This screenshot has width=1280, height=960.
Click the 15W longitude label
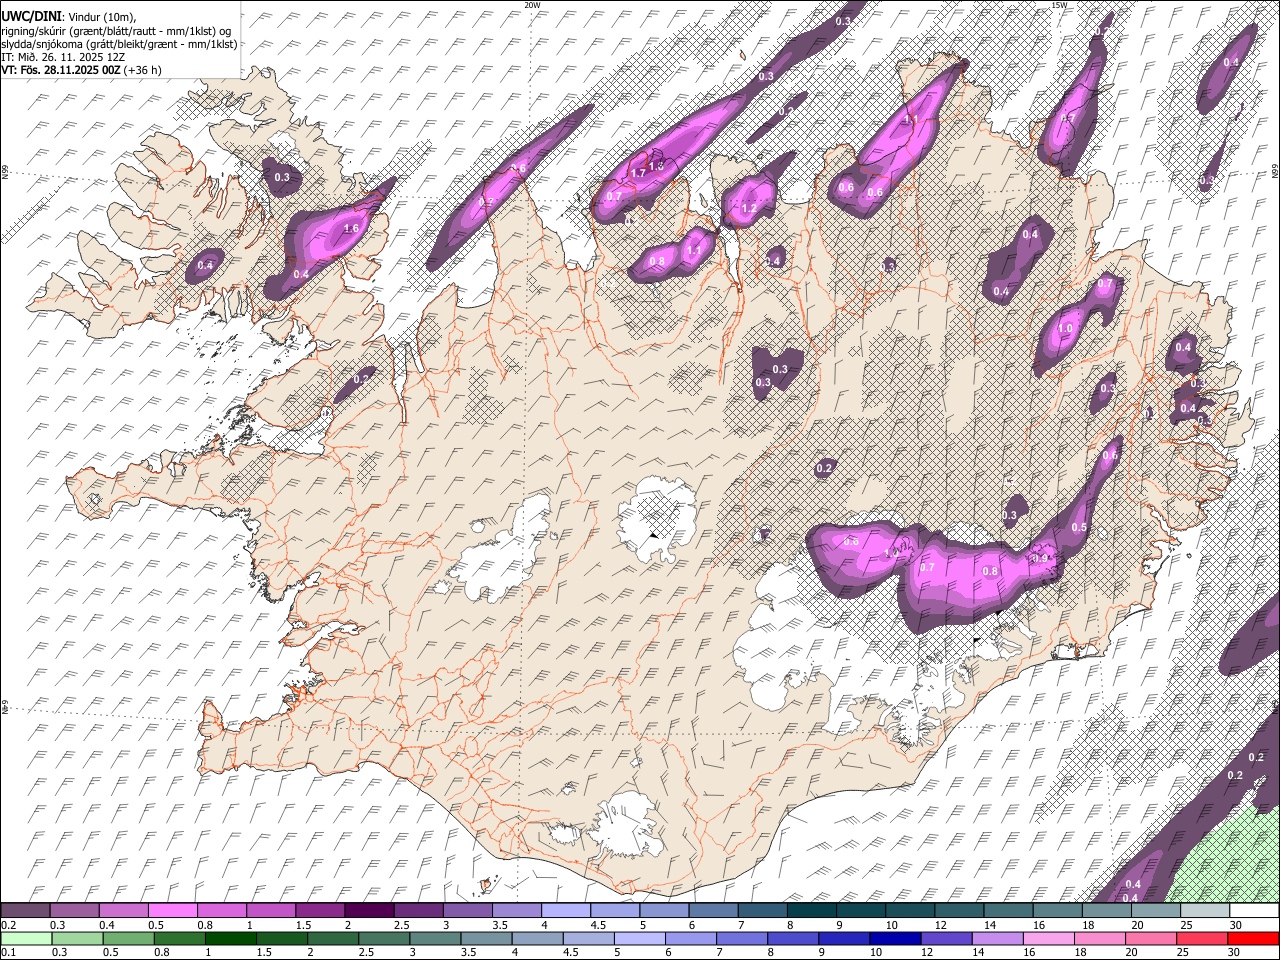click(x=1059, y=5)
